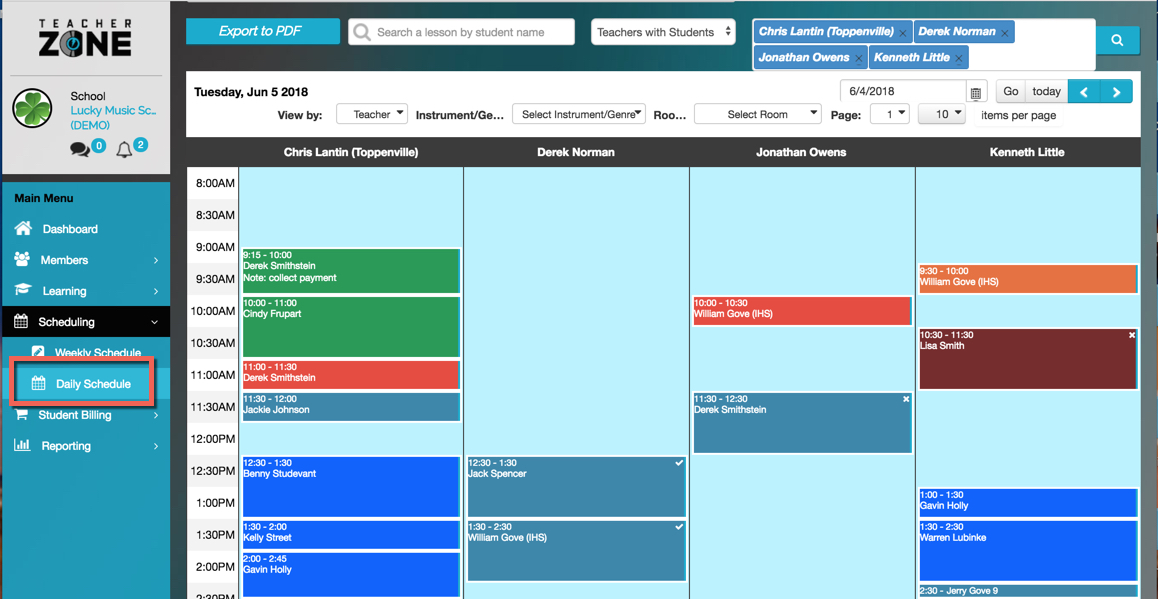Open items per page dropdown
Screen dimensions: 1158x599
tap(942, 114)
